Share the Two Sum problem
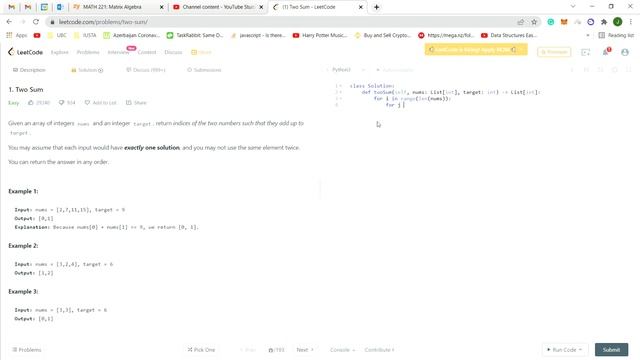 coord(136,102)
